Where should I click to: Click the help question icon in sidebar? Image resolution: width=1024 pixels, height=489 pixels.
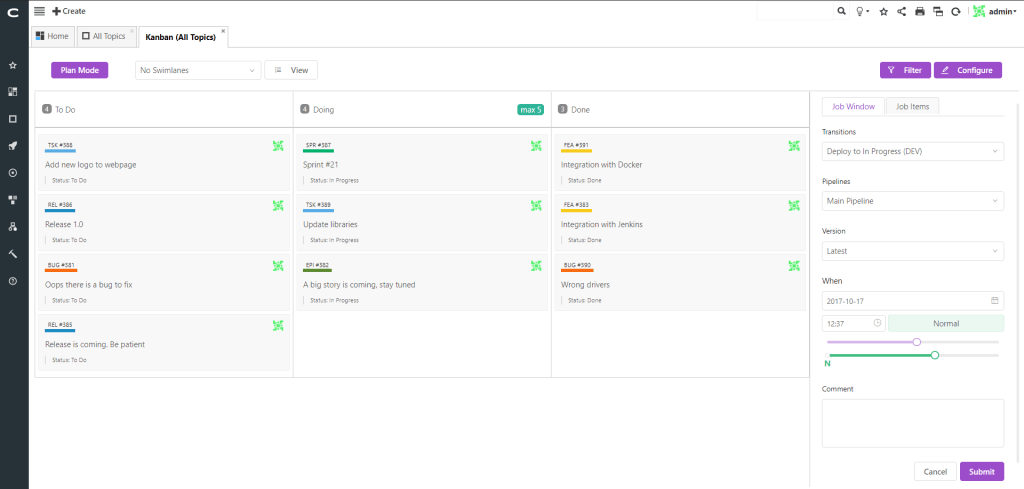pyautogui.click(x=12, y=281)
